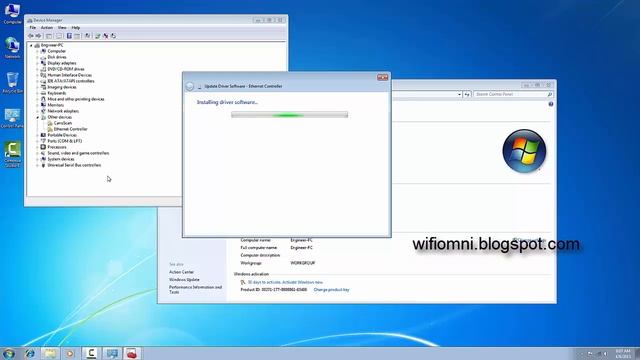The image size is (640, 360).
Task: Click the clock in the system tray
Action: click(623, 353)
